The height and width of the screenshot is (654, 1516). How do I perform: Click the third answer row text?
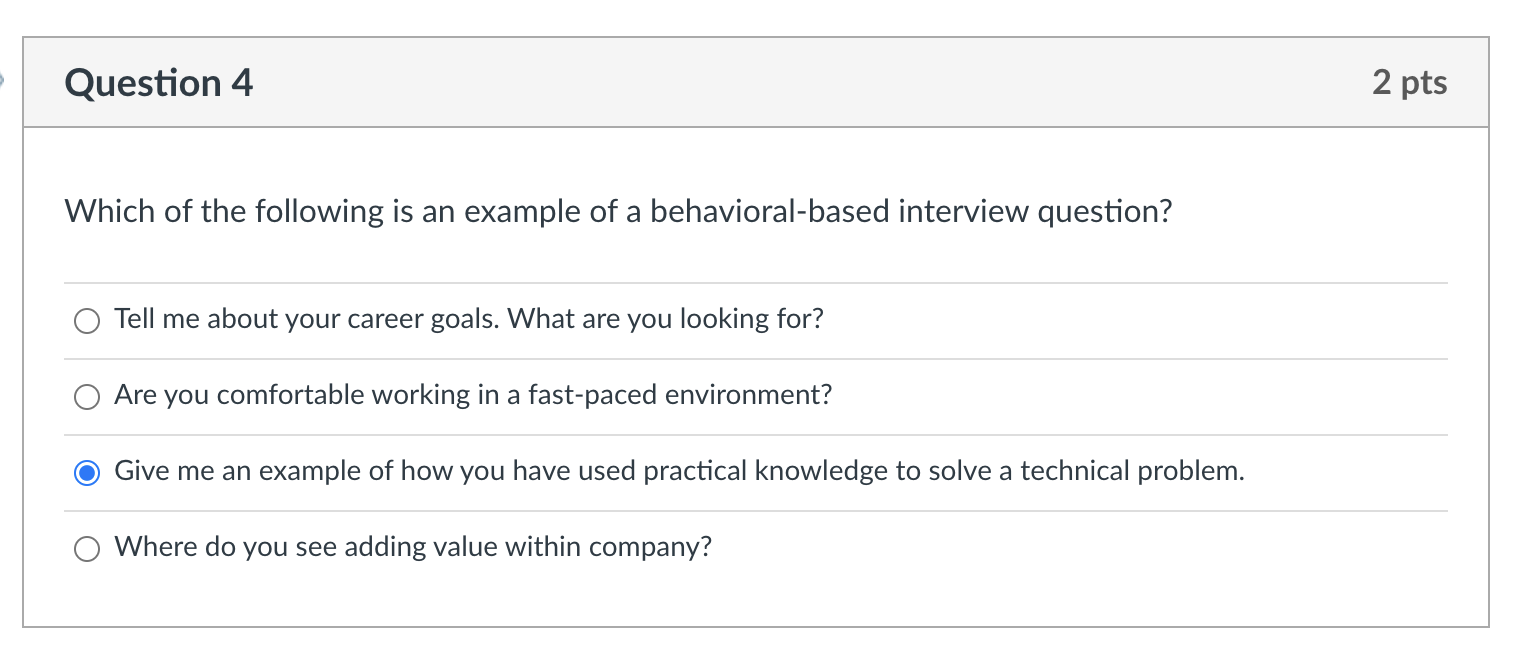(679, 470)
